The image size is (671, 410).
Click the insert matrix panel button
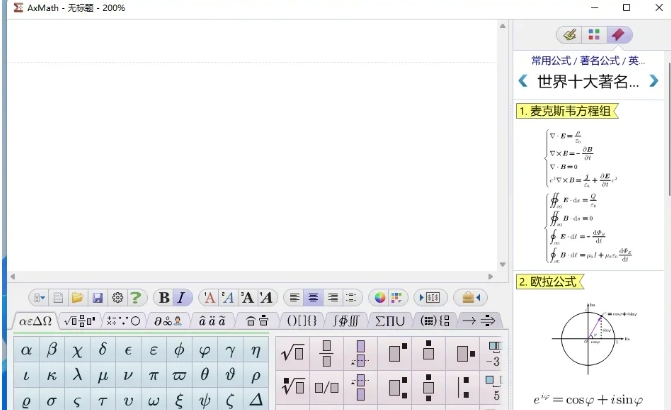[x=430, y=297]
